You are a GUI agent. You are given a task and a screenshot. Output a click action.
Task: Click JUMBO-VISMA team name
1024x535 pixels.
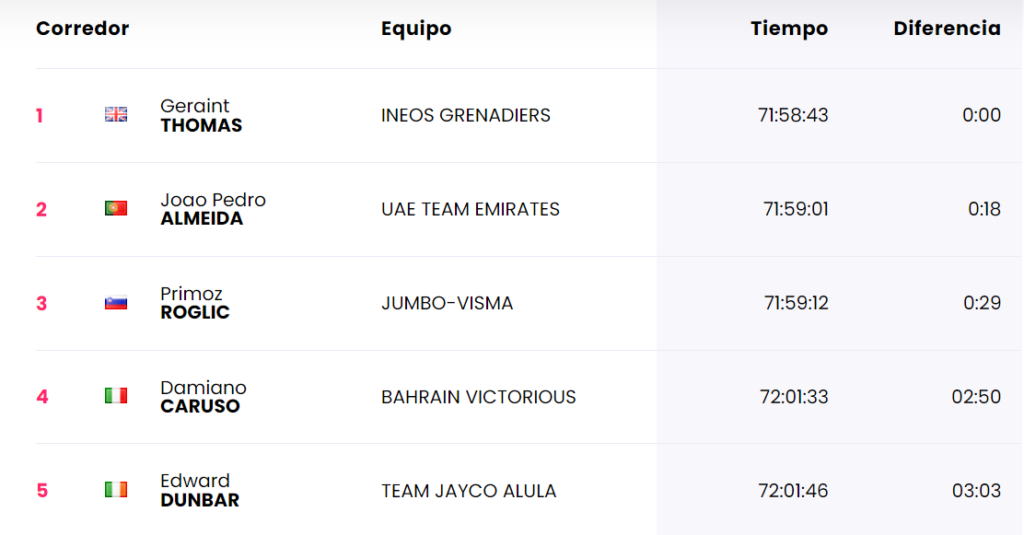[447, 303]
